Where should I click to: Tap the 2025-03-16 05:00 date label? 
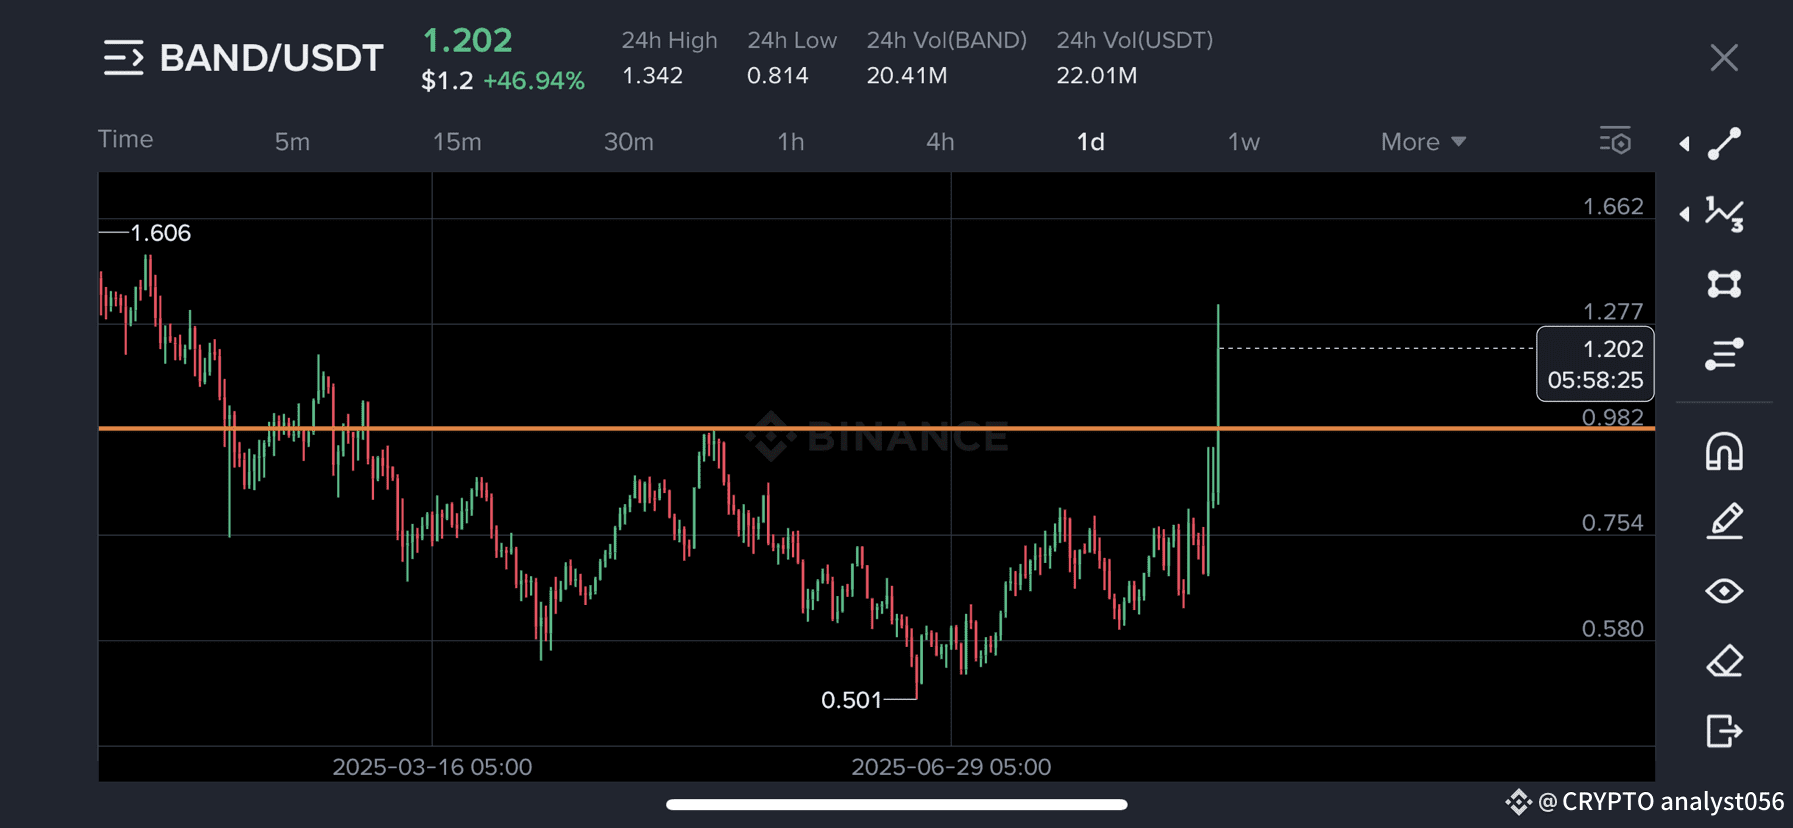pyautogui.click(x=432, y=767)
